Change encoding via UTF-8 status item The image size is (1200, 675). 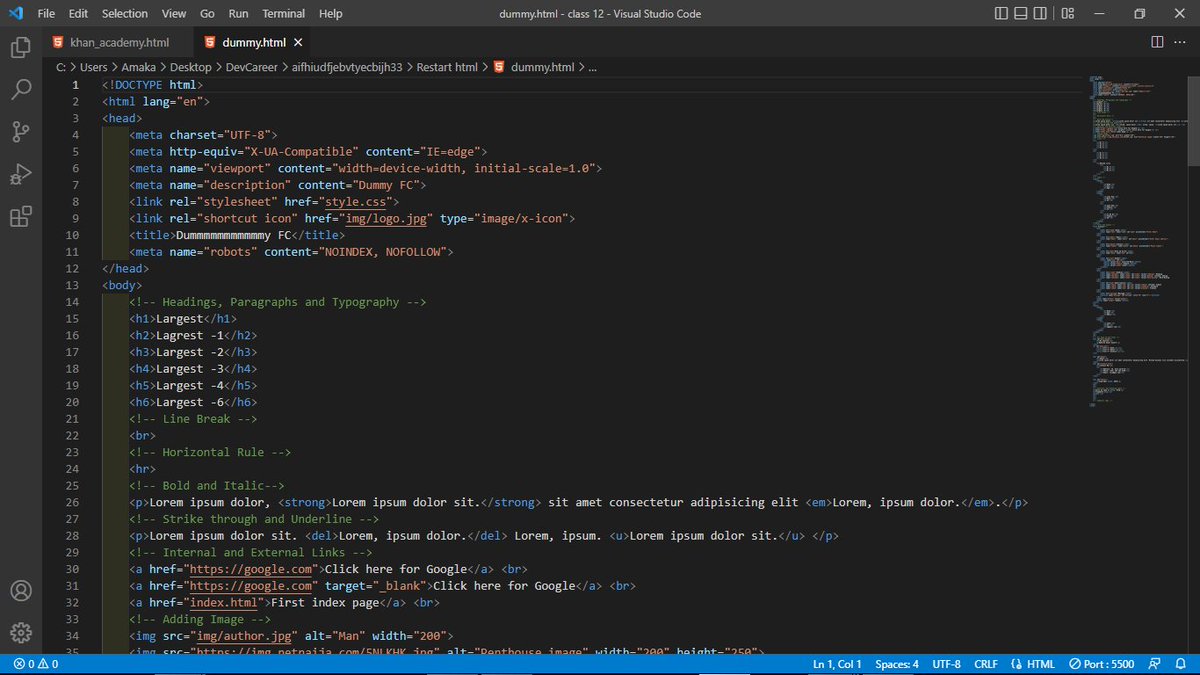coord(946,664)
